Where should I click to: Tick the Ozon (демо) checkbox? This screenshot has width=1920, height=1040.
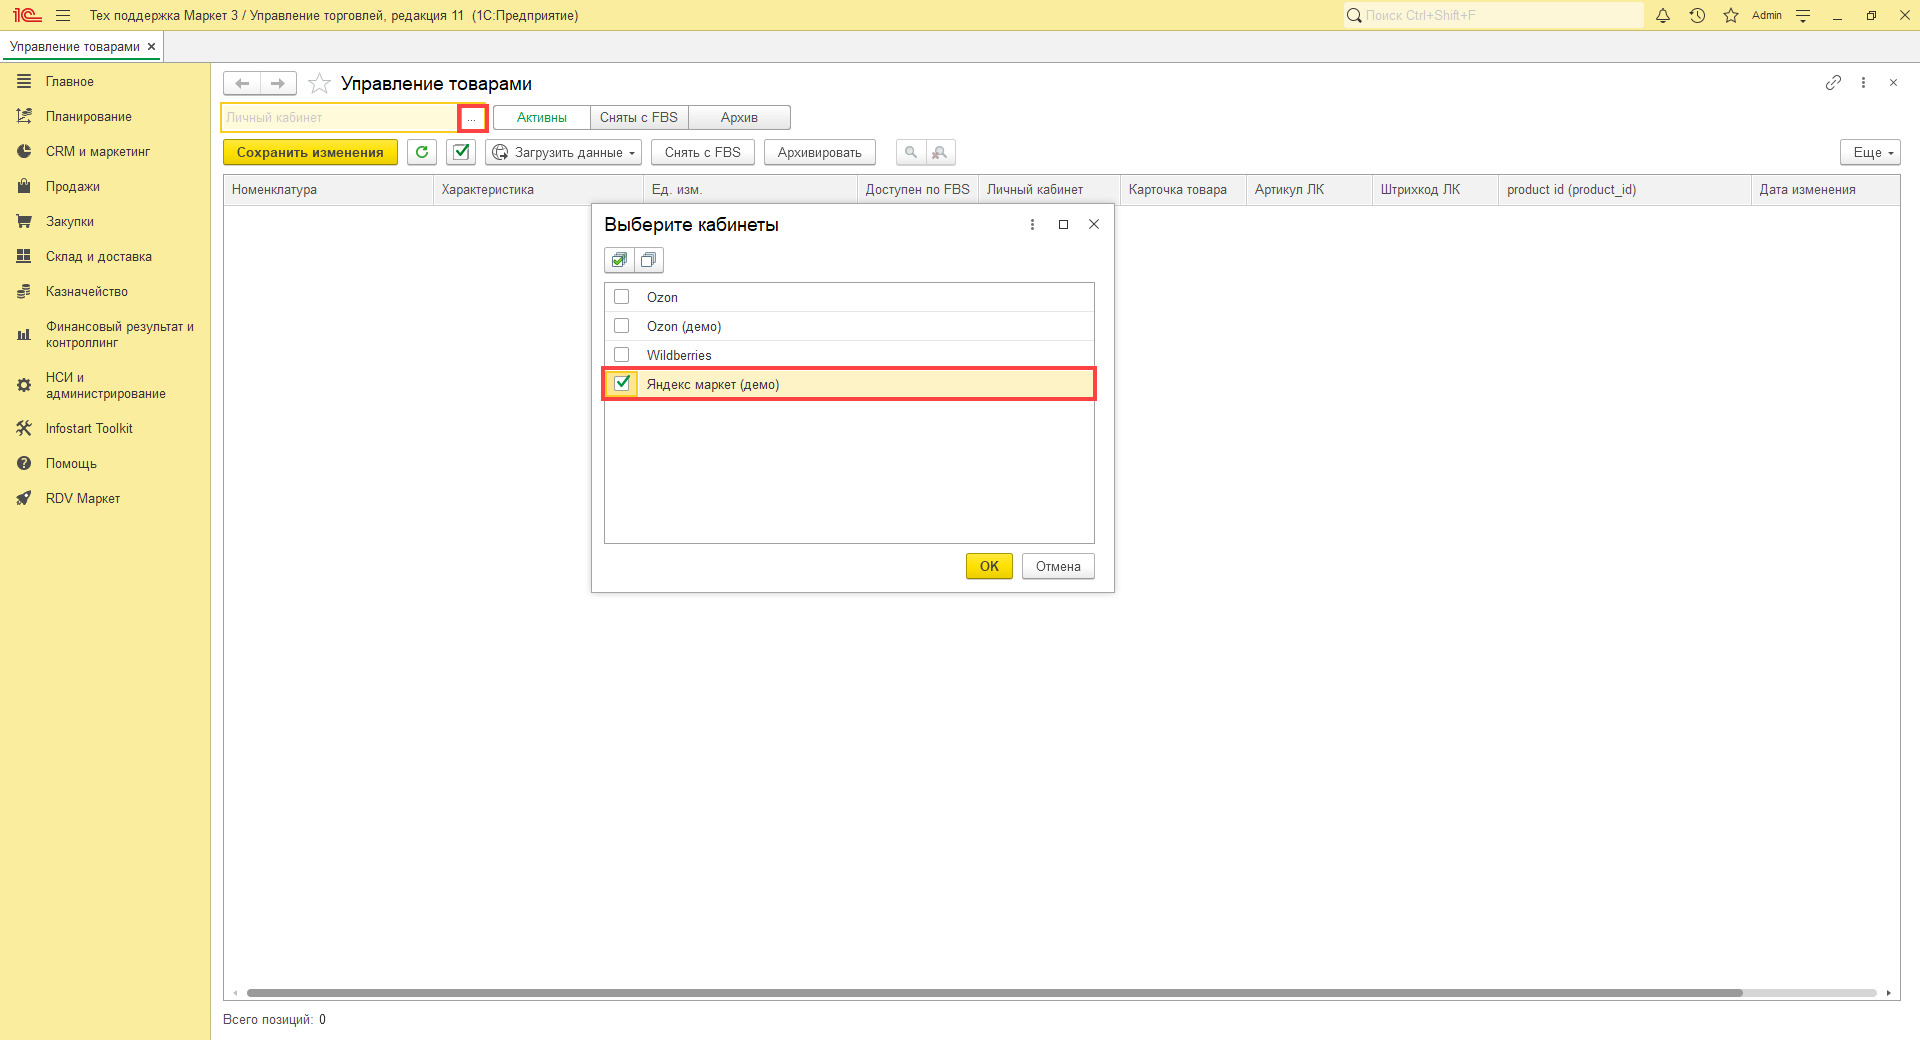click(x=622, y=326)
